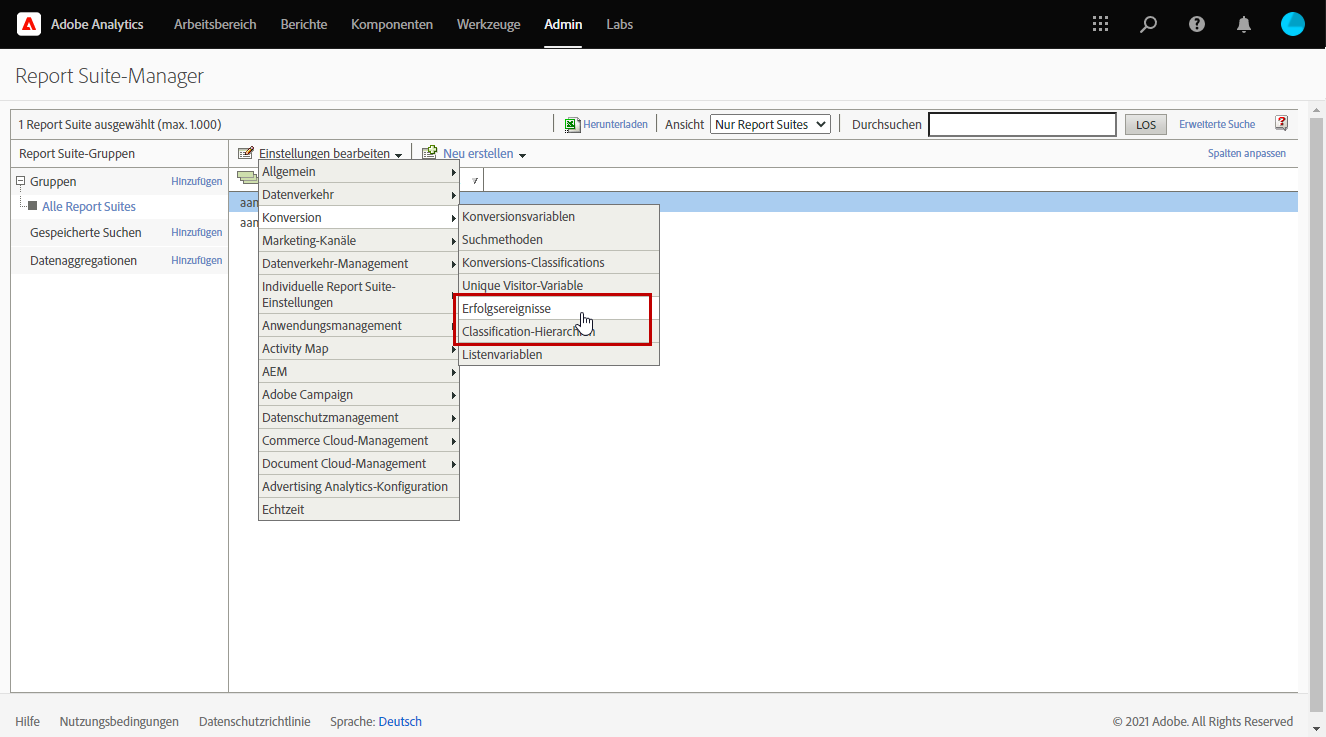
Task: Open the Ansicht dropdown
Action: [770, 124]
